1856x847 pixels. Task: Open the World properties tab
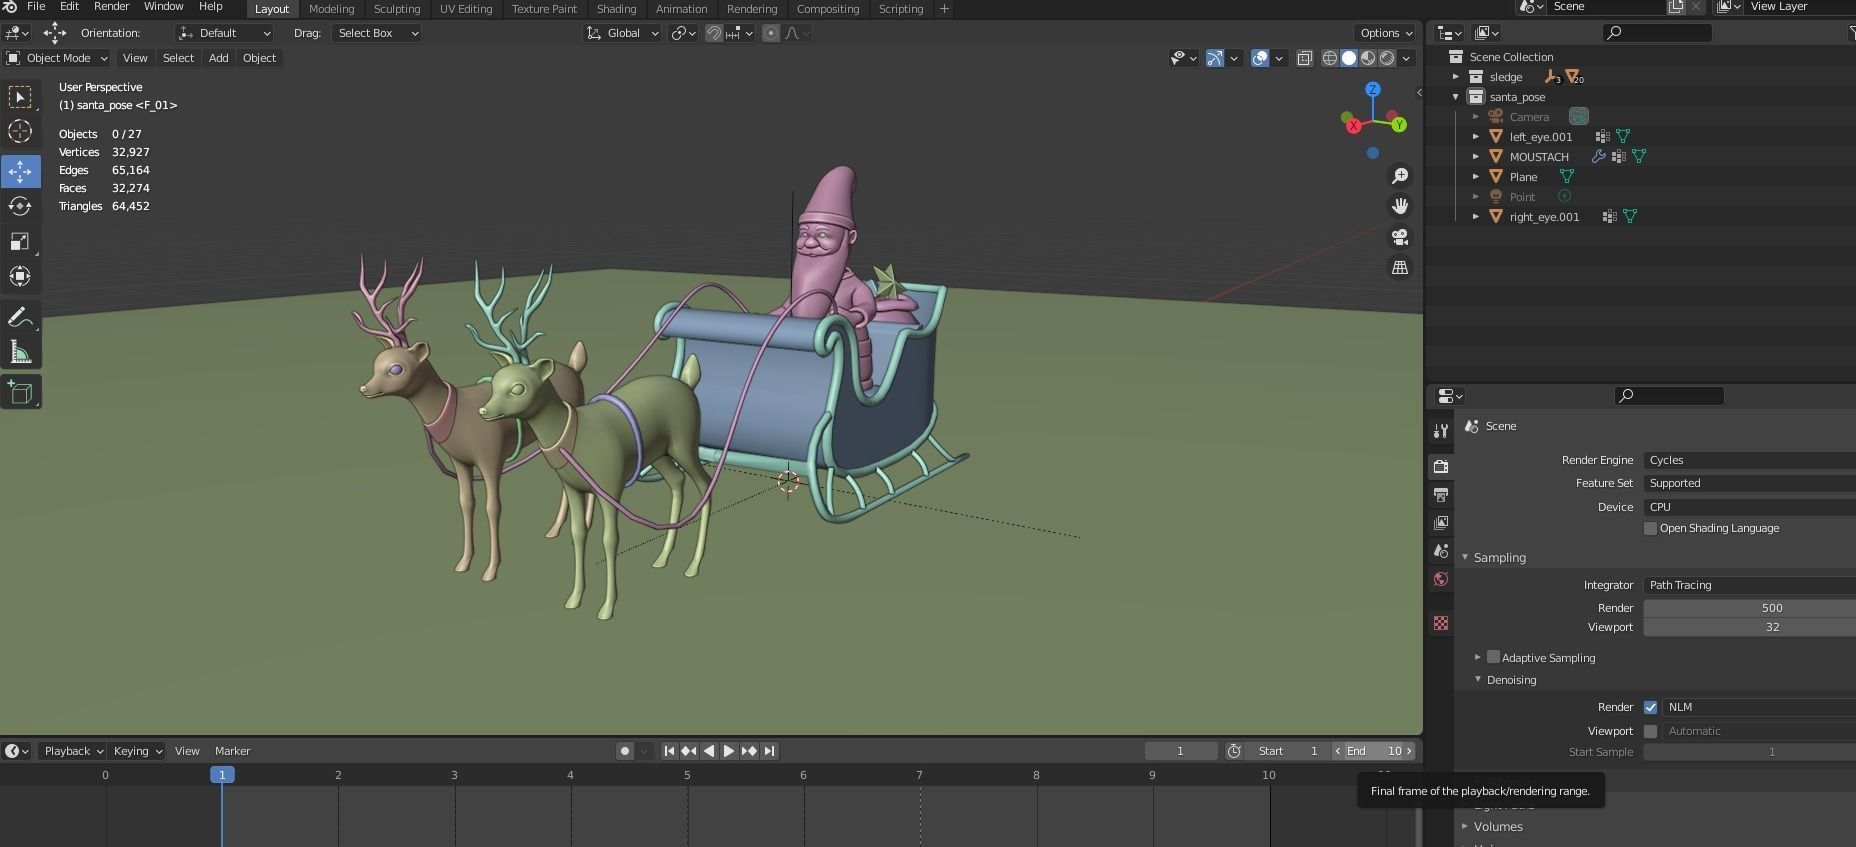[x=1441, y=579]
